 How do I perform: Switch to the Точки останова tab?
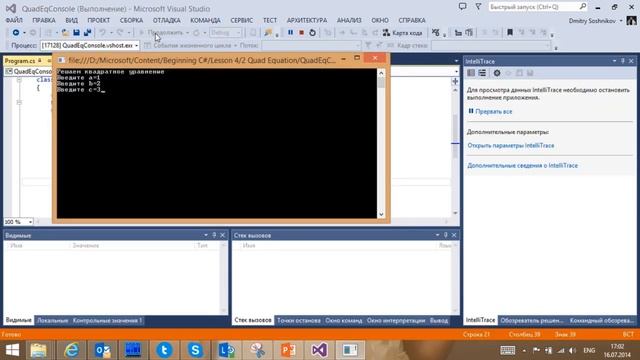299,320
